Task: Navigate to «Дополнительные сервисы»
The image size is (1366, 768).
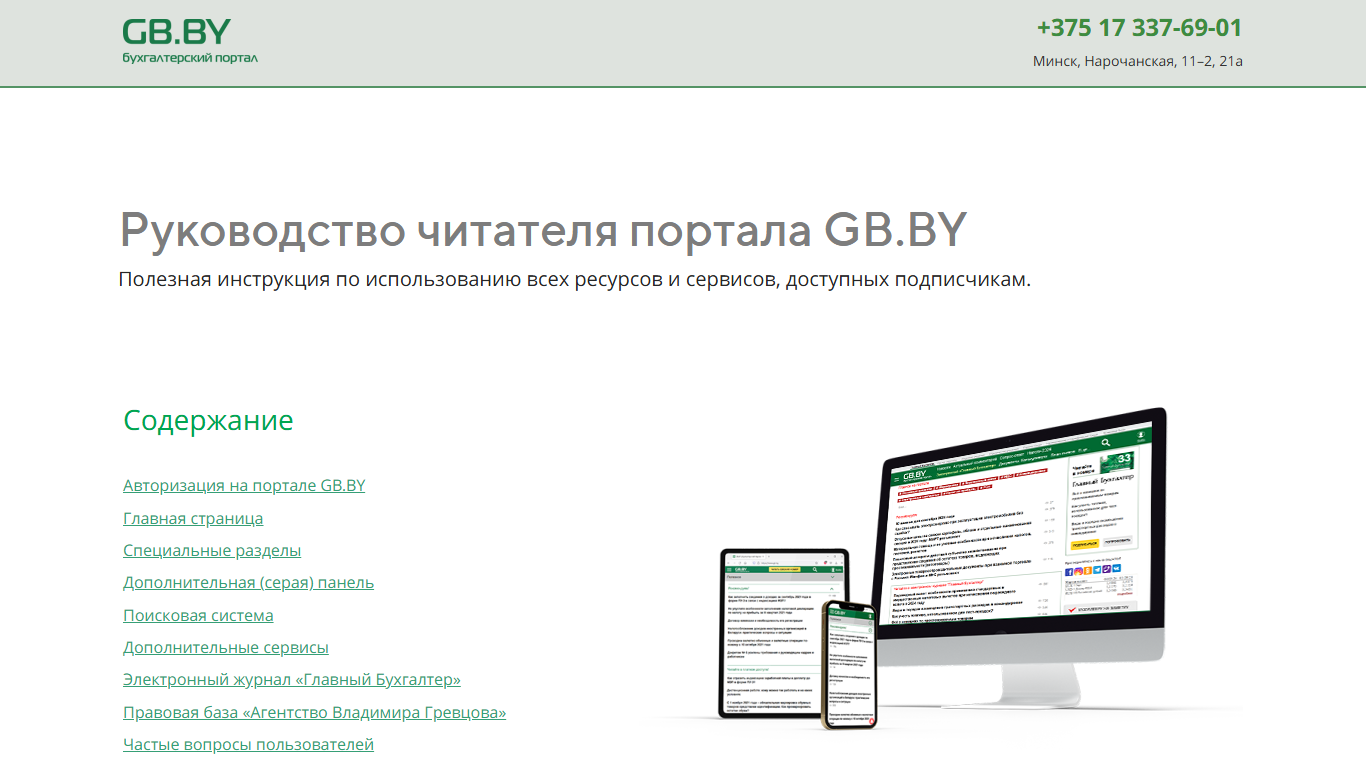Action: [226, 648]
